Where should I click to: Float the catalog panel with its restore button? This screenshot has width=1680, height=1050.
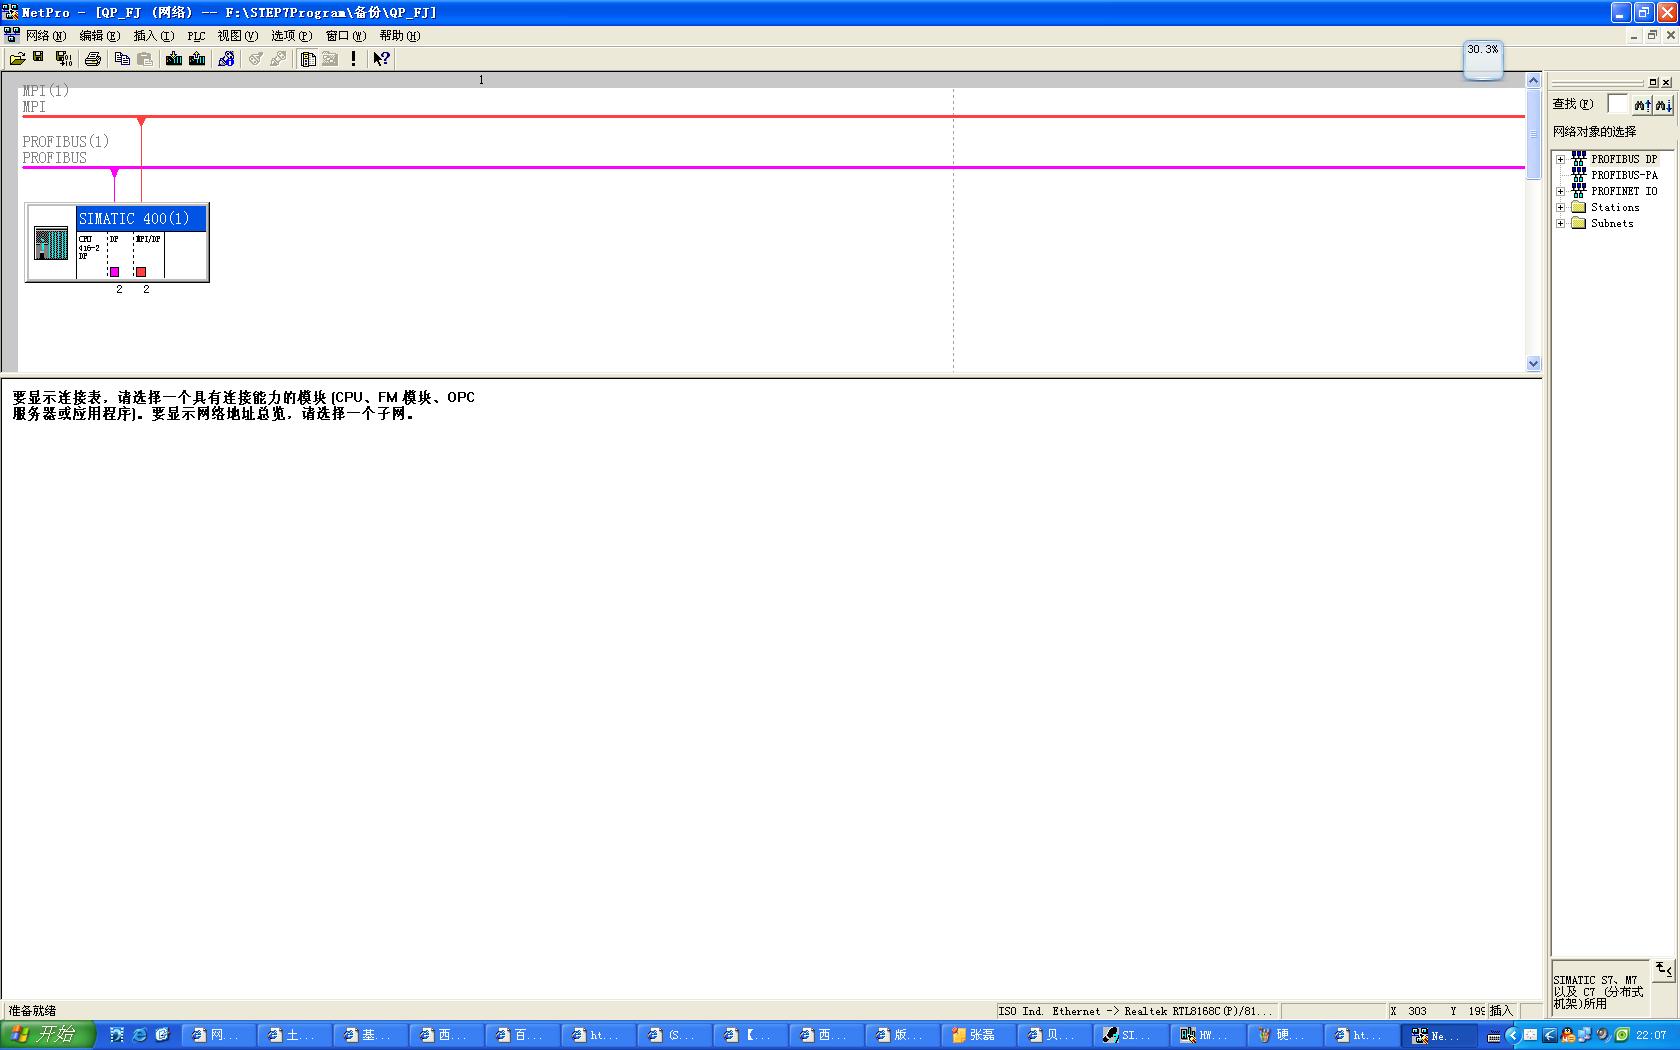(x=1653, y=82)
